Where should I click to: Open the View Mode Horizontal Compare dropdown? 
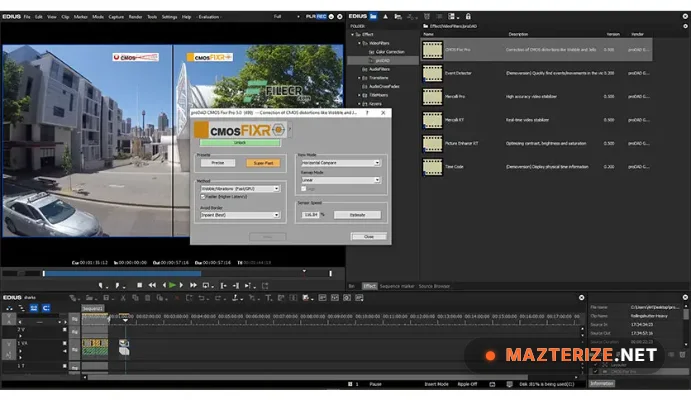pos(340,163)
